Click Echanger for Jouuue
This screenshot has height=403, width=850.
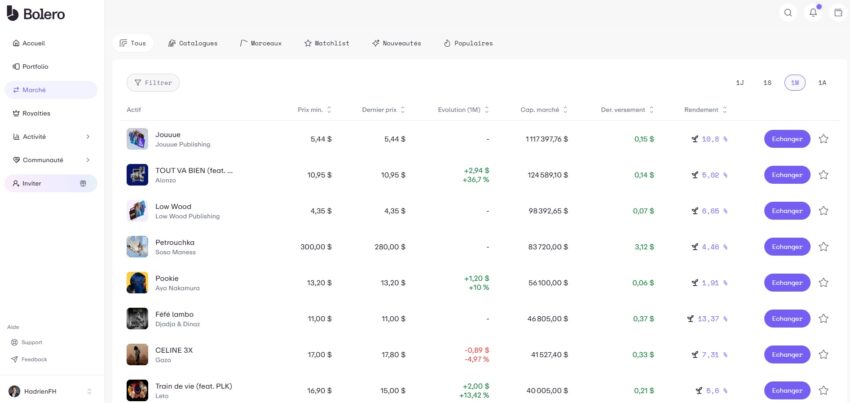pos(787,139)
